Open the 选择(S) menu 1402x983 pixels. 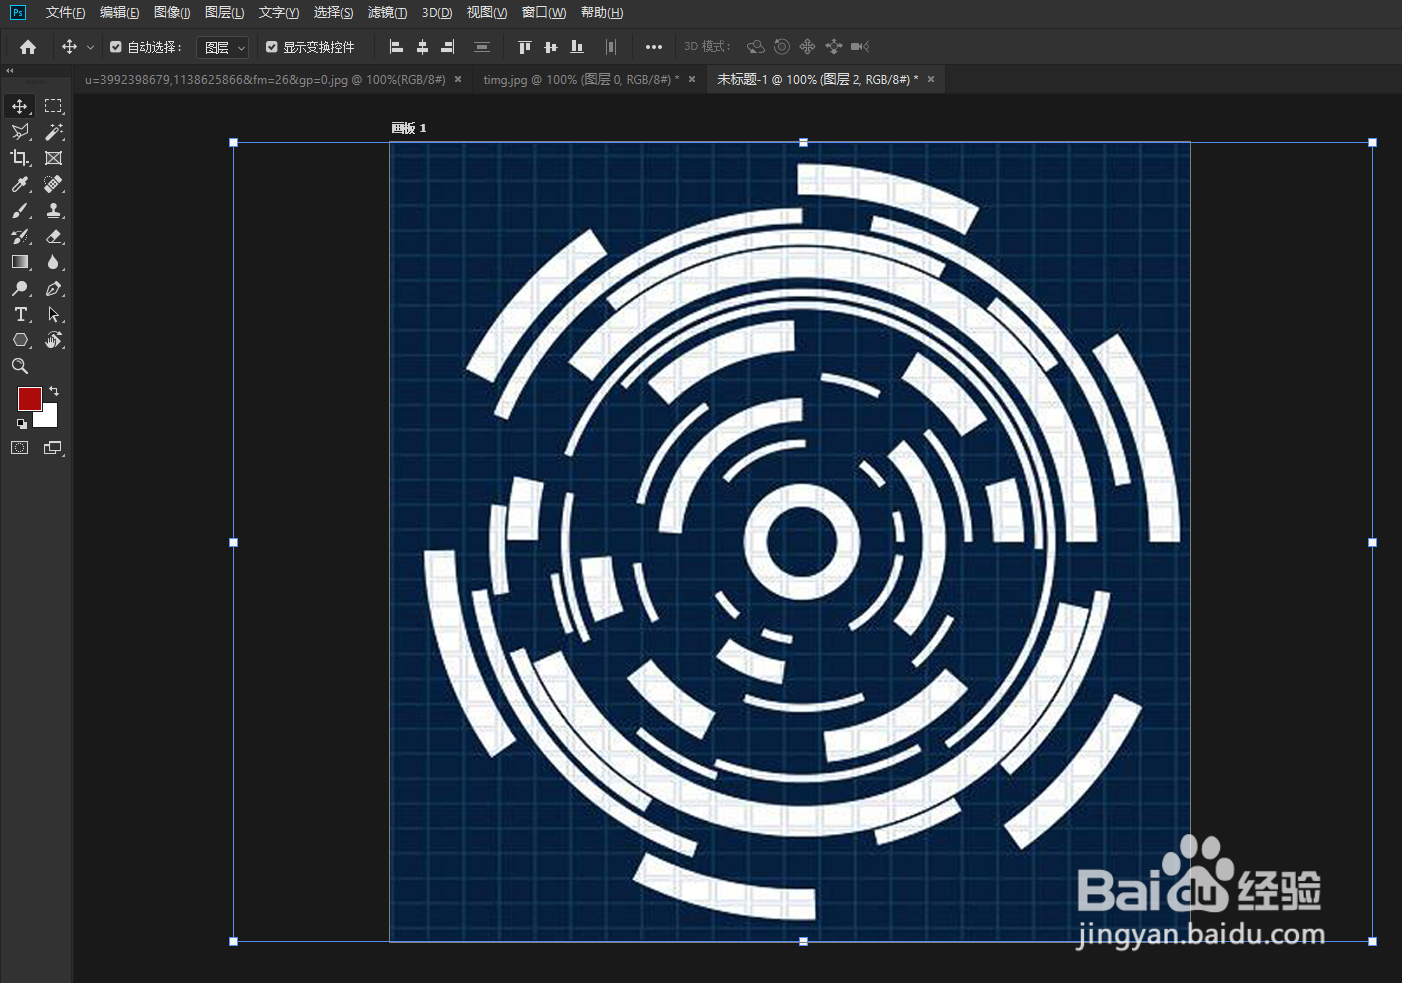(333, 13)
